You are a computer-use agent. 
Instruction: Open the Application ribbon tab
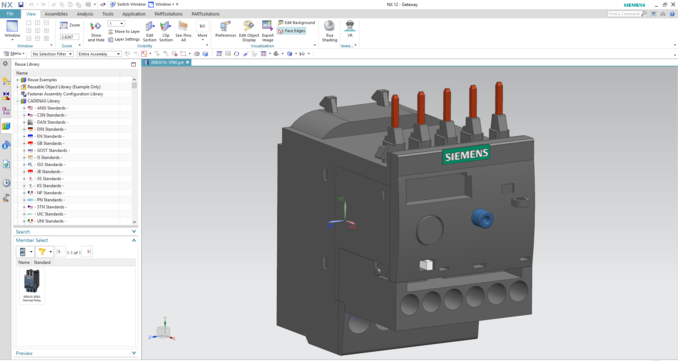click(134, 14)
